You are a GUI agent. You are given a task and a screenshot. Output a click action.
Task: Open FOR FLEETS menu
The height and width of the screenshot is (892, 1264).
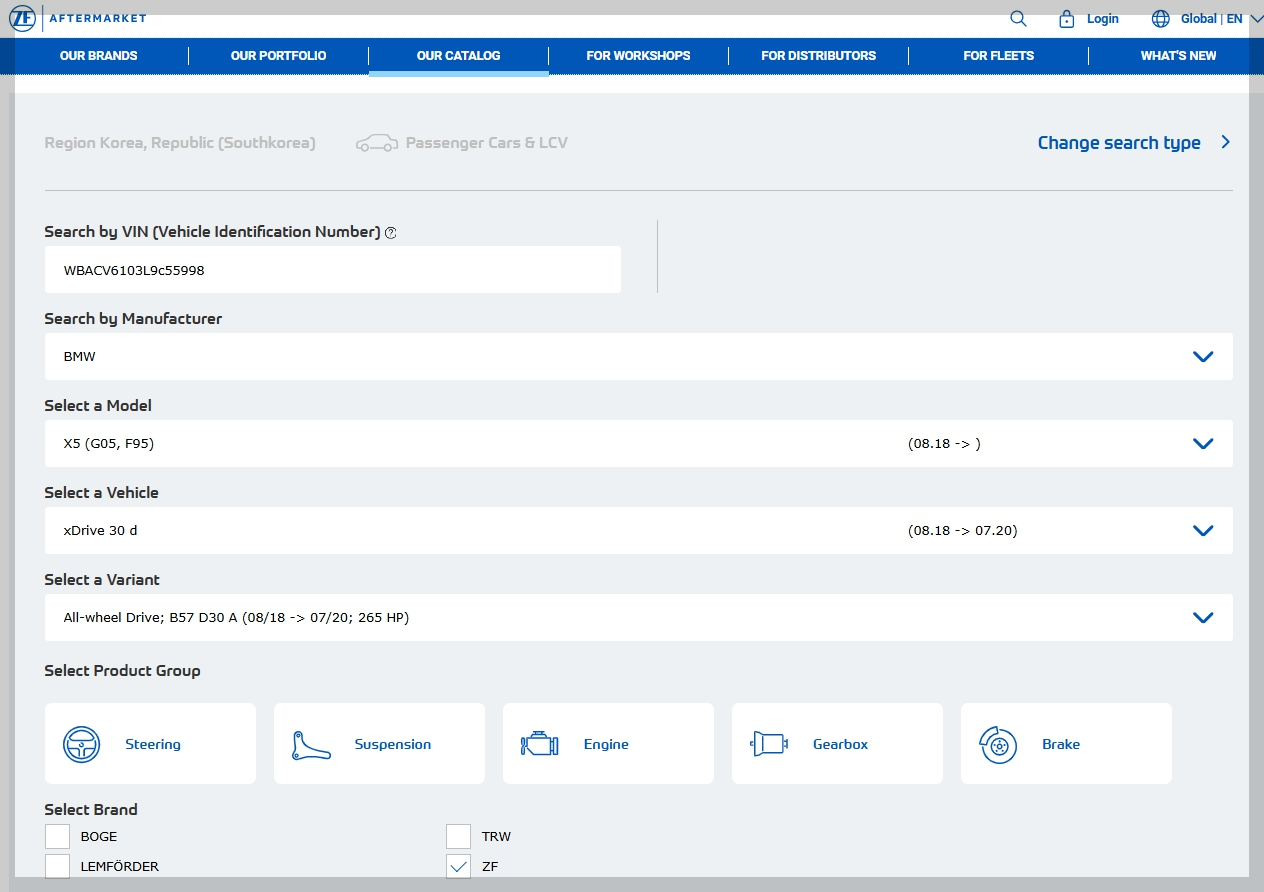pos(998,56)
